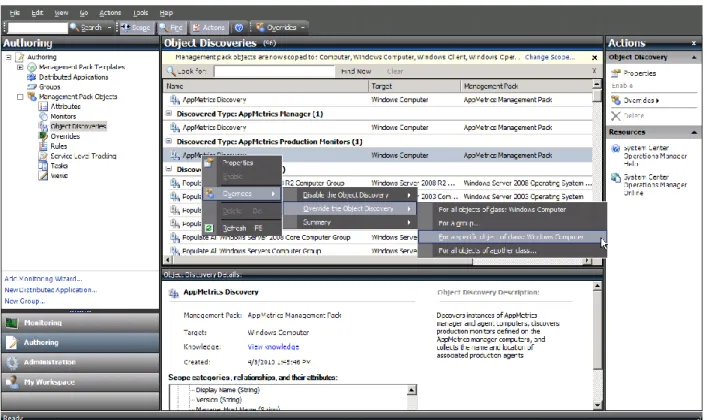Click the toolbar search input field

37,28
